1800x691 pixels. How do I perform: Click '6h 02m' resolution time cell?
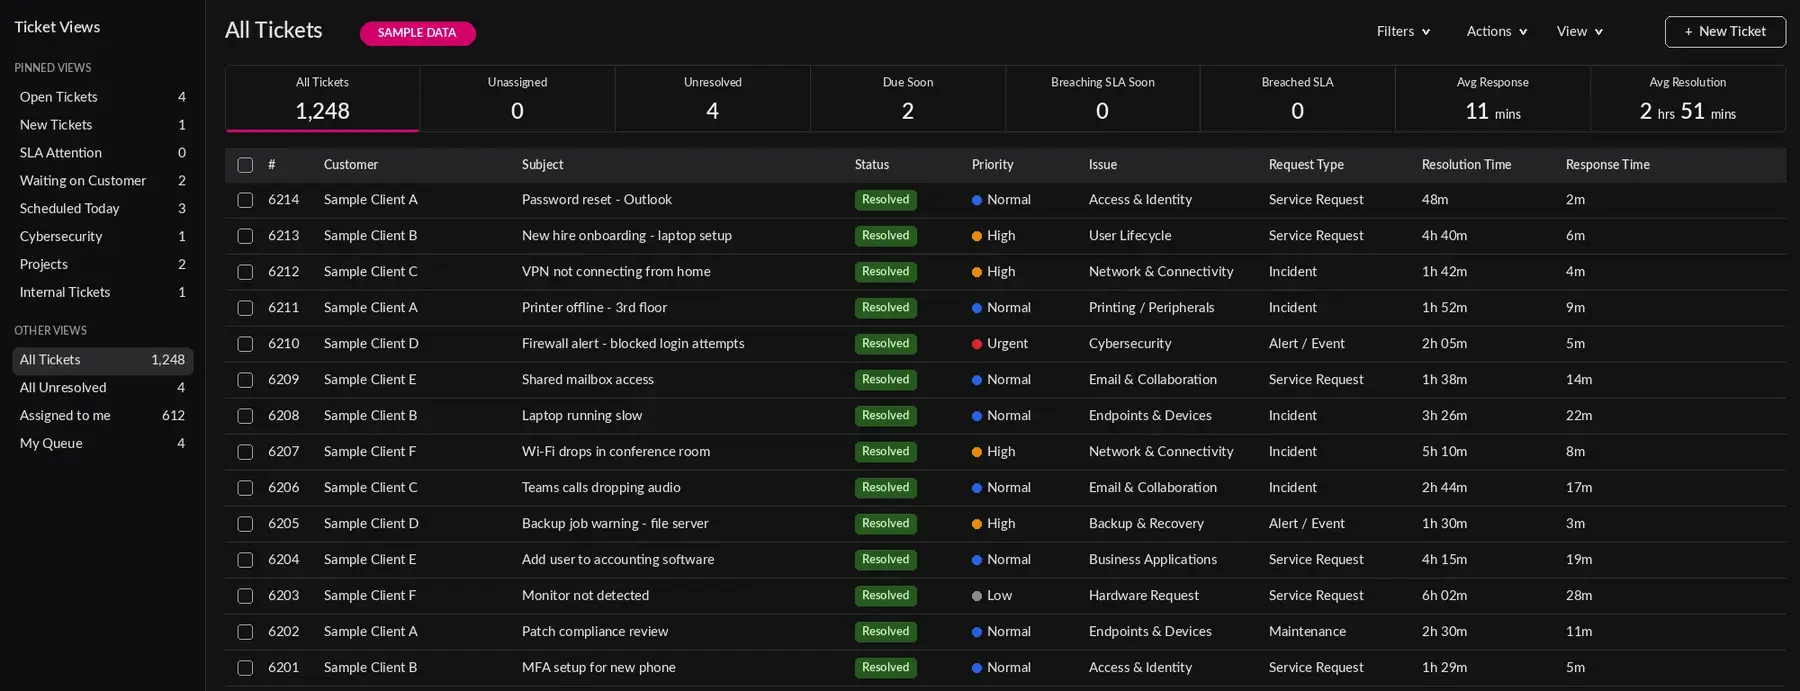click(x=1444, y=596)
